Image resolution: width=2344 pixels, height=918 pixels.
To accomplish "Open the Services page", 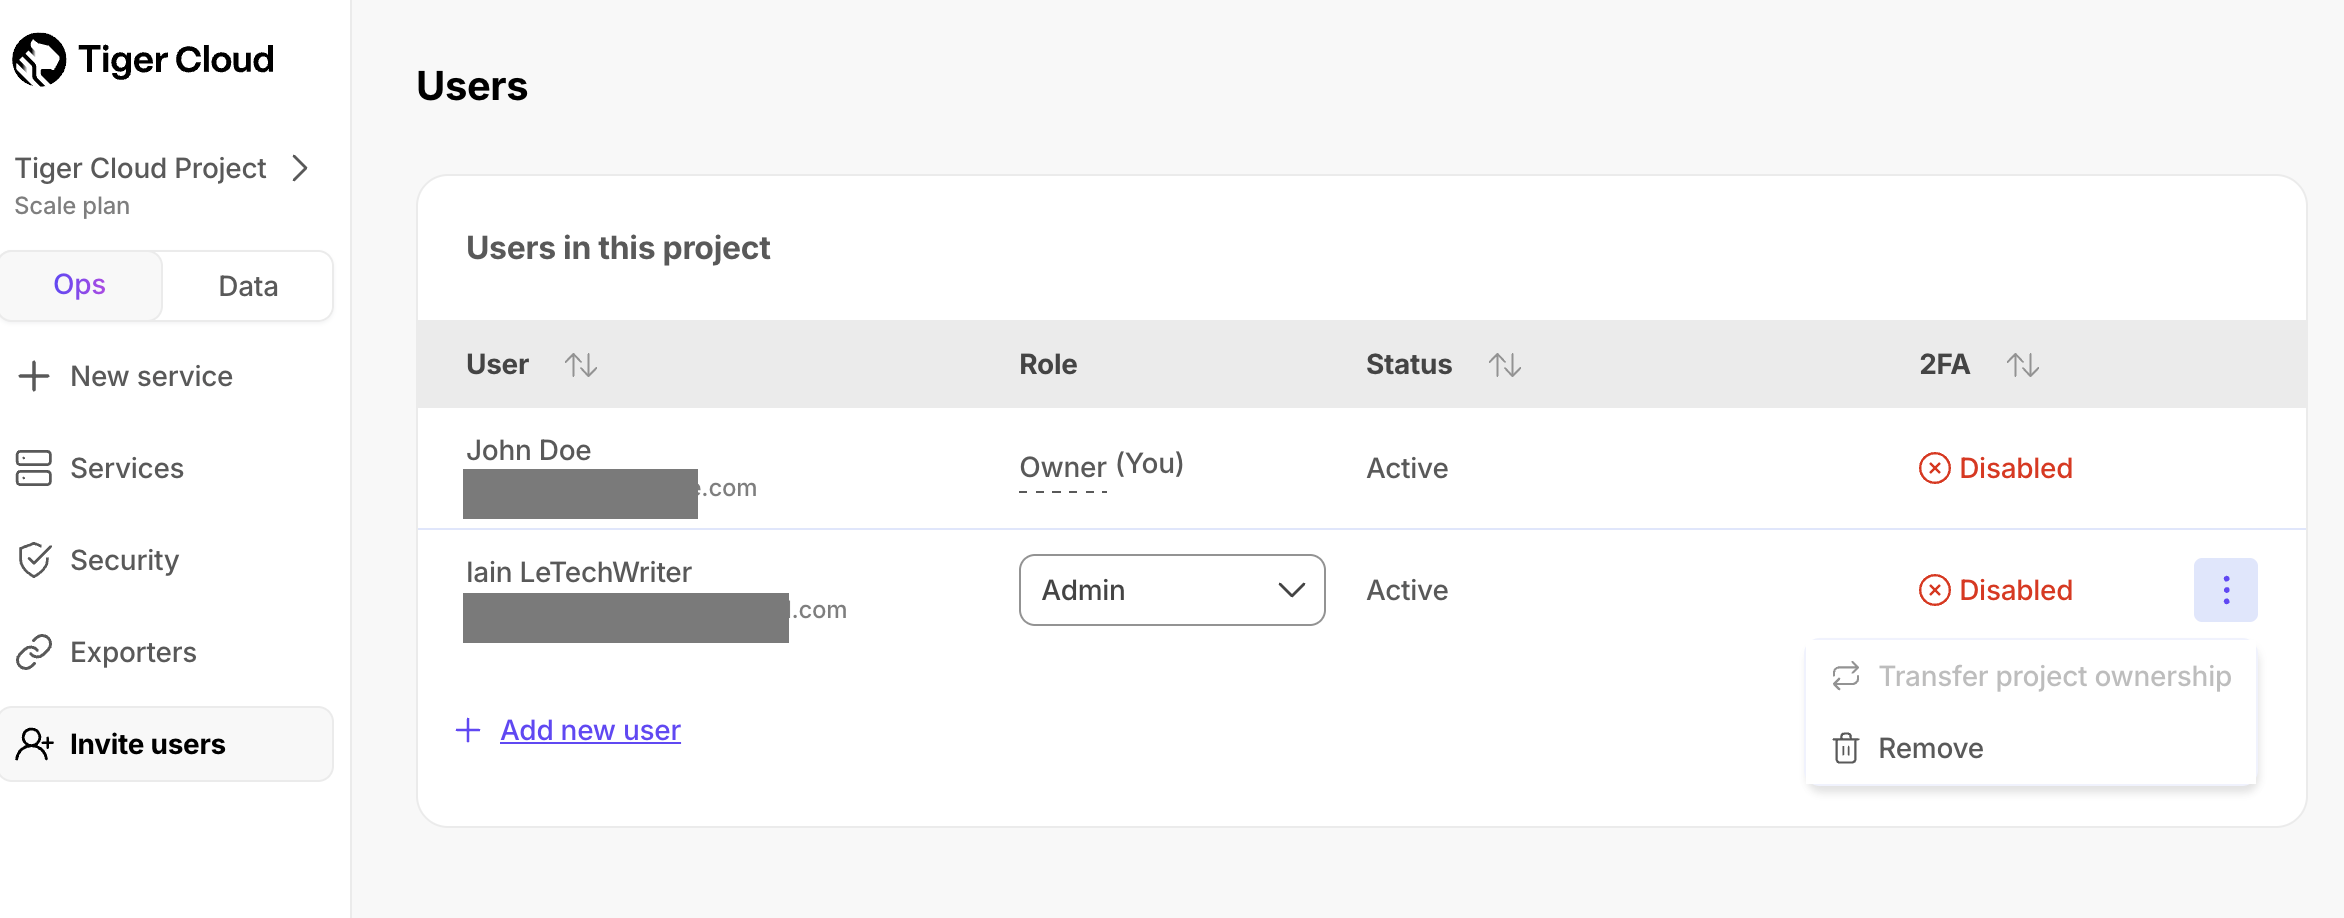I will coord(127,468).
